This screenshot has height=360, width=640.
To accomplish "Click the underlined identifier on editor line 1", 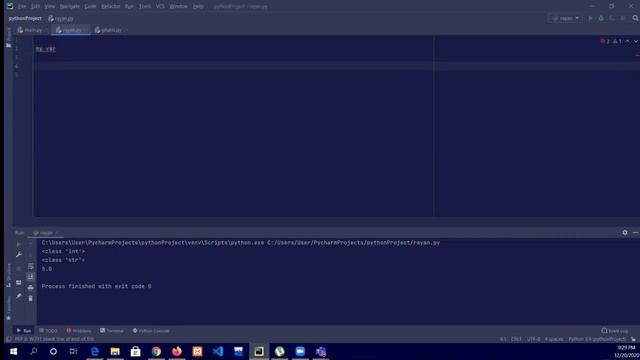I will [x=45, y=49].
